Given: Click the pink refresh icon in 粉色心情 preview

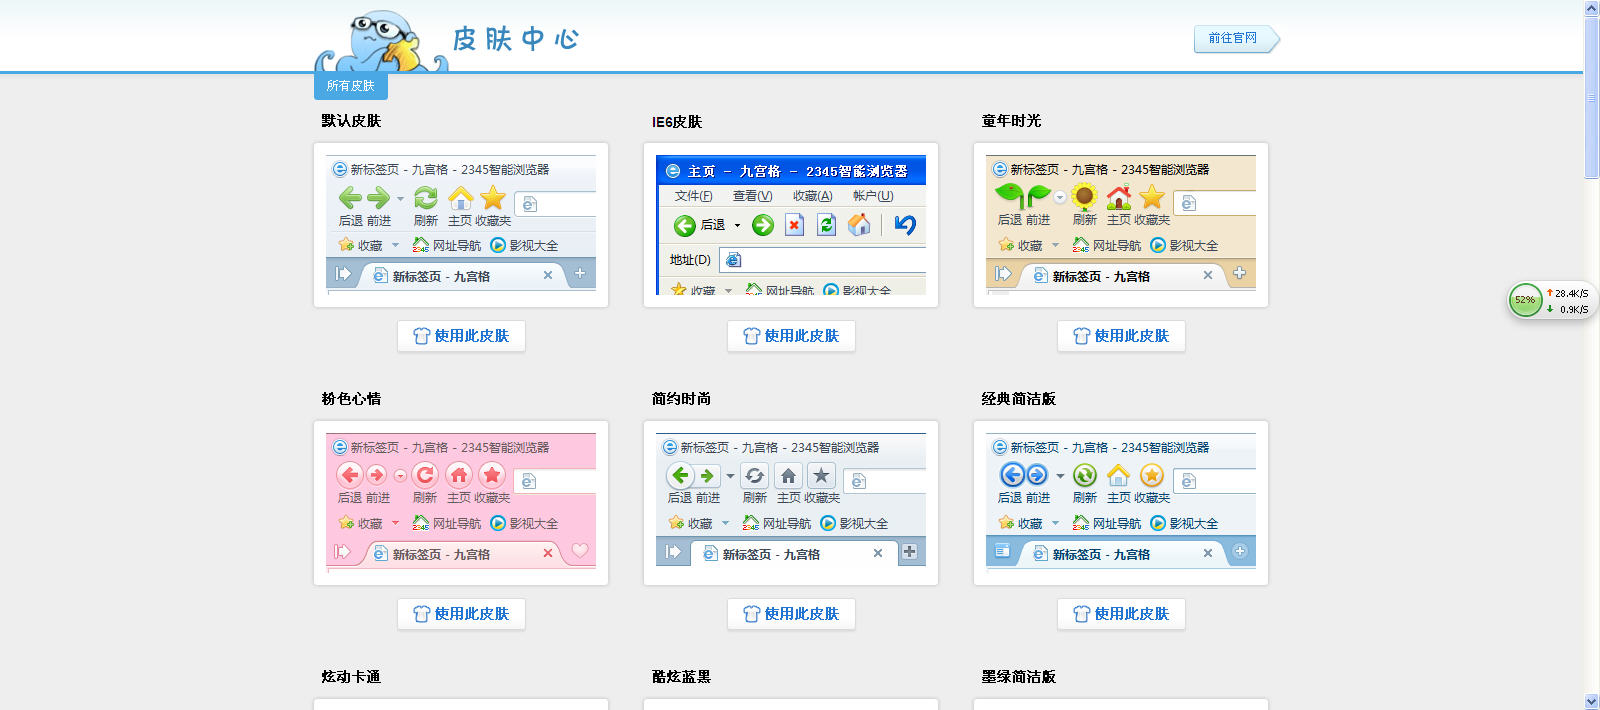Looking at the screenshot, I should tap(425, 475).
